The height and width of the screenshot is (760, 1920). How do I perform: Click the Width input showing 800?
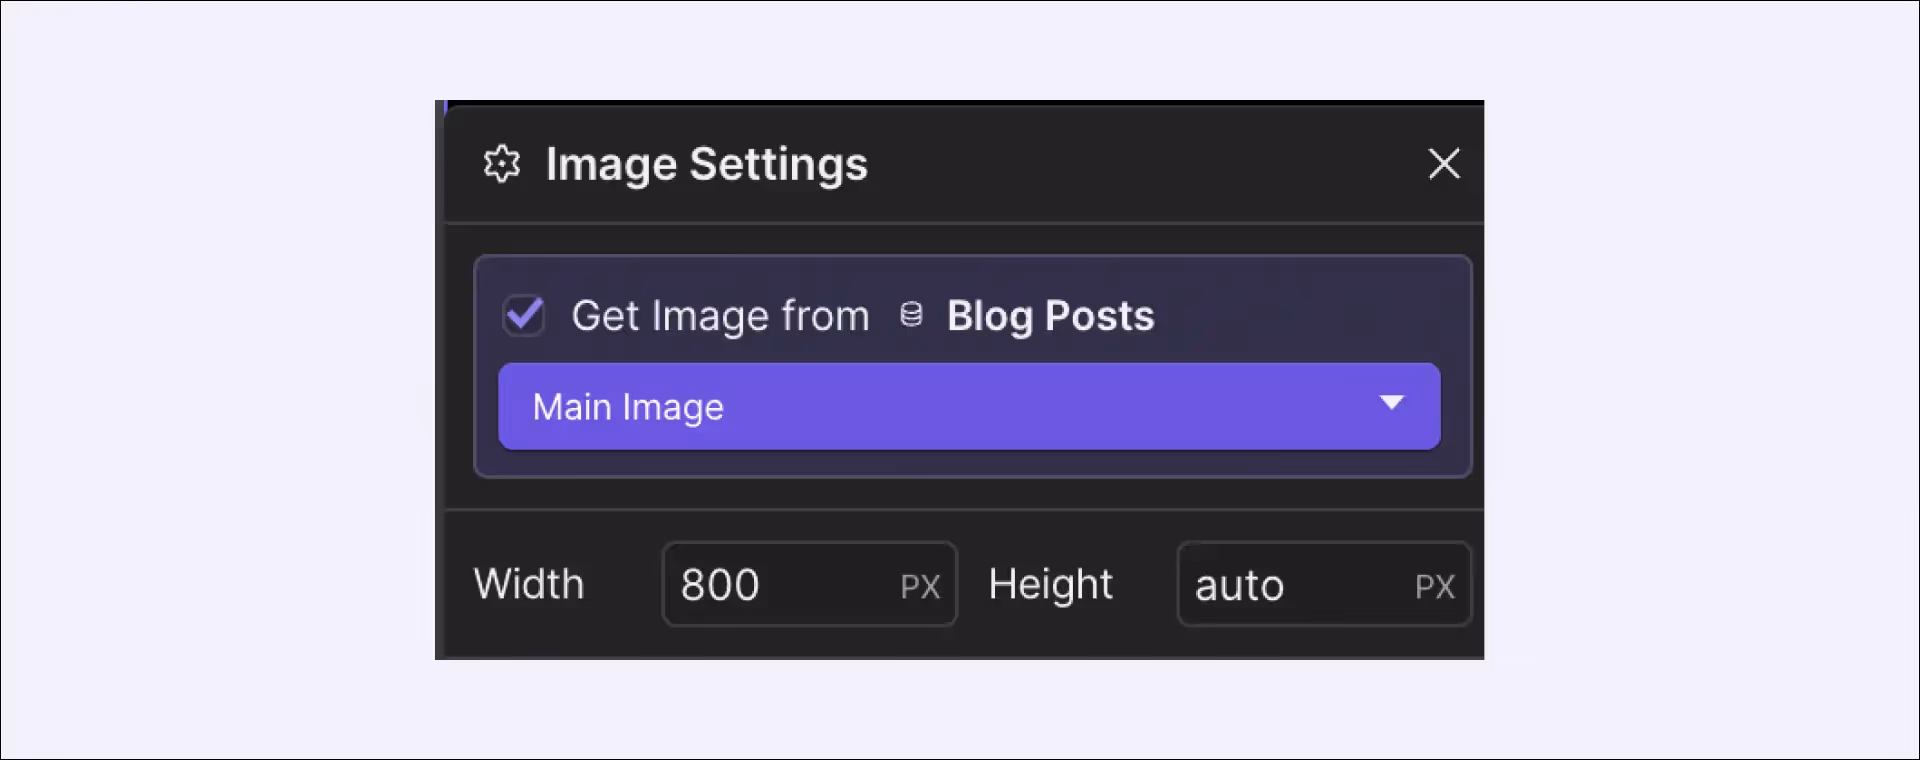[x=809, y=584]
